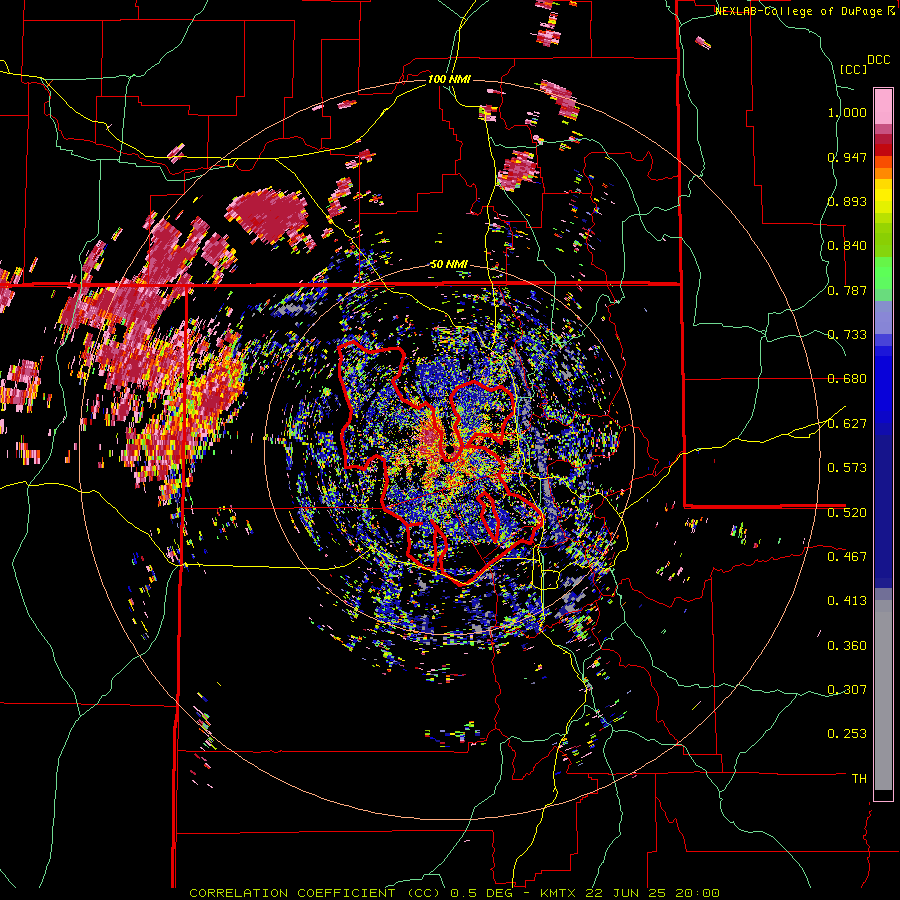Click the 0.840 legend value
900x900 pixels.
[x=847, y=246]
